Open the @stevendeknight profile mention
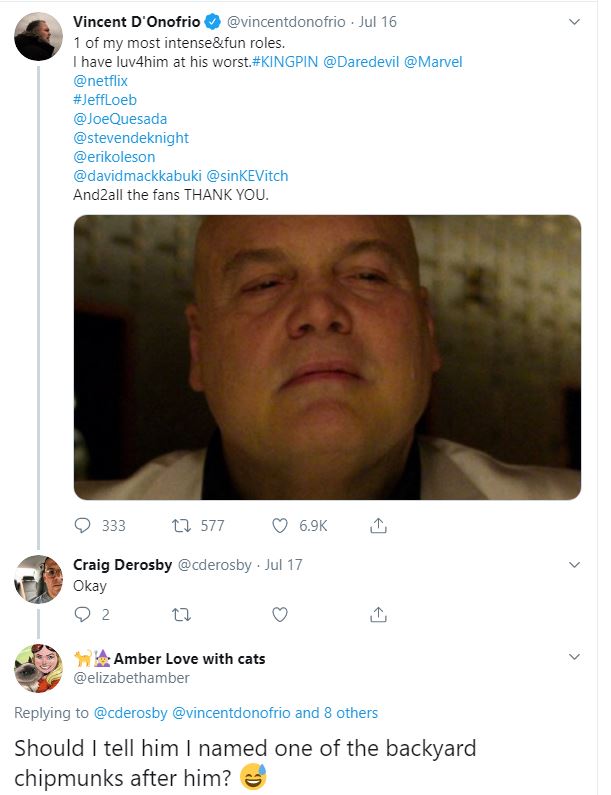The image size is (611, 795). point(131,138)
